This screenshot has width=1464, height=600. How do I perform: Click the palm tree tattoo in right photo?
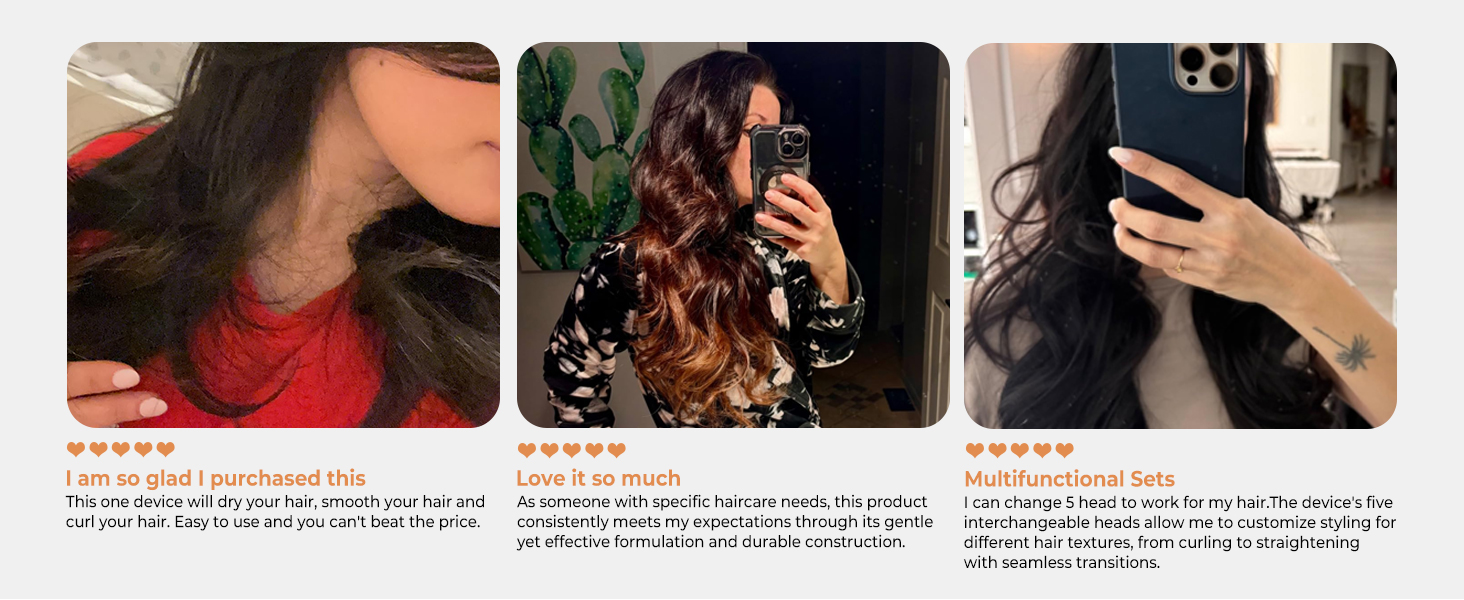pyautogui.click(x=1346, y=349)
